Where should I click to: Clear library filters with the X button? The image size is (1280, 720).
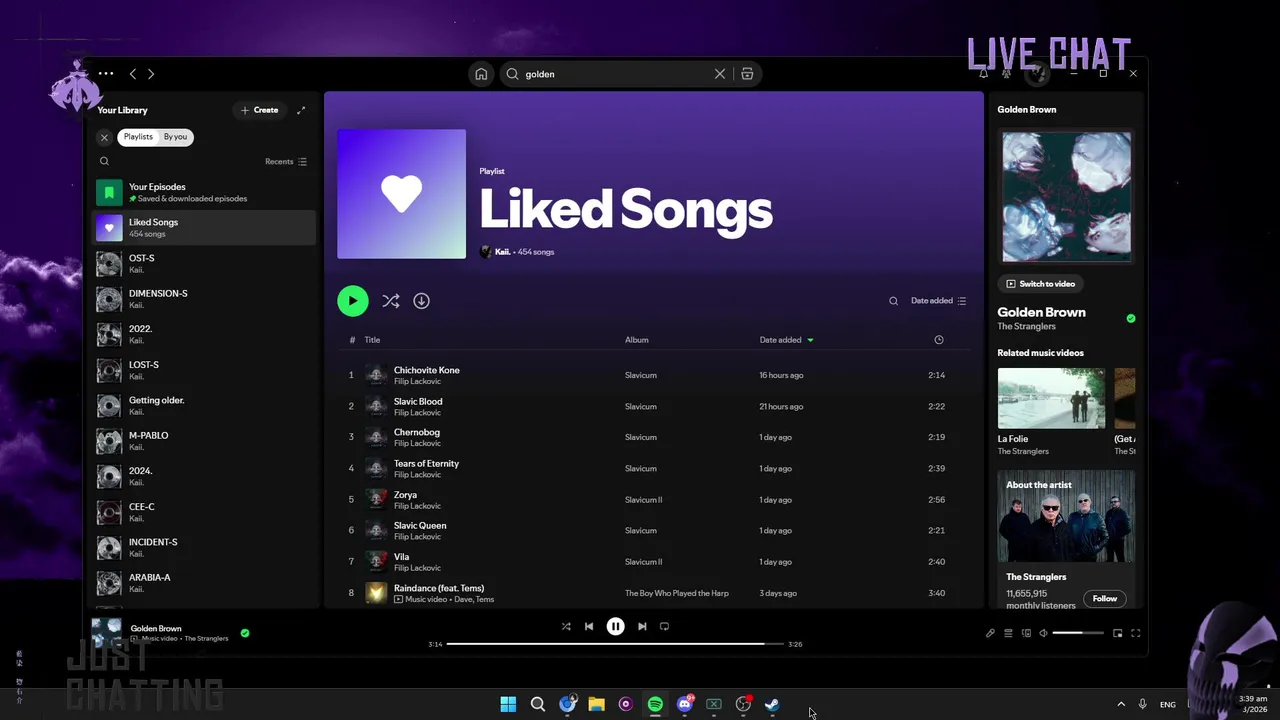point(104,137)
